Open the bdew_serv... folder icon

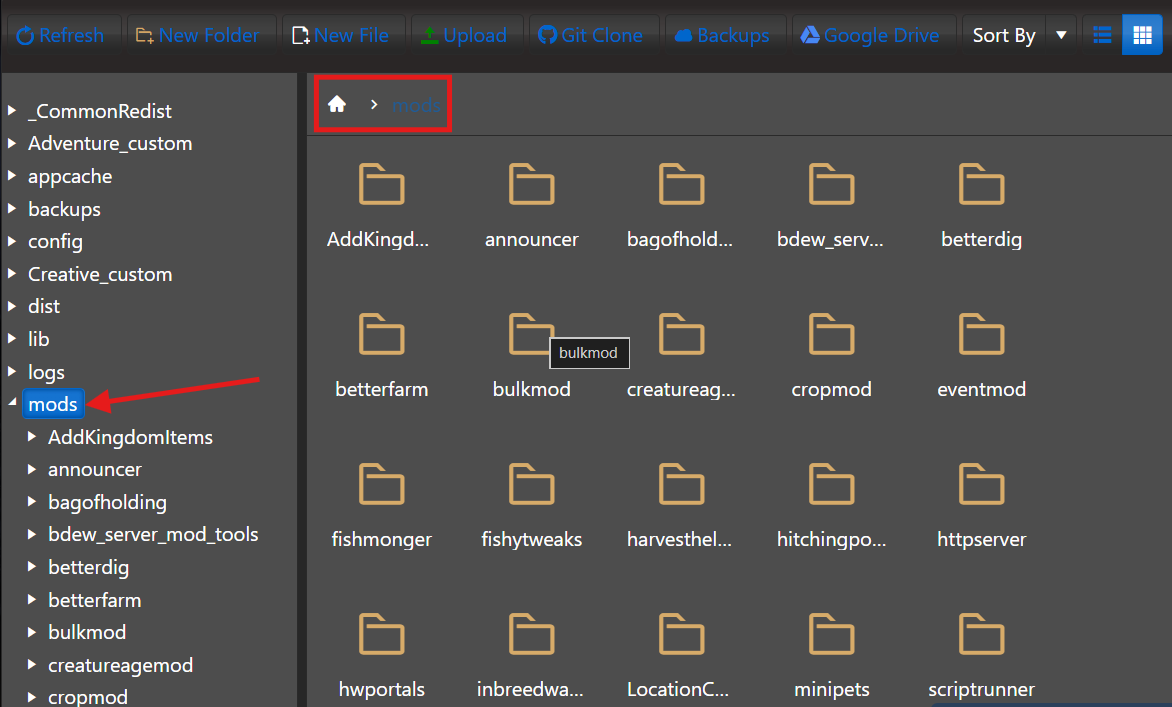click(x=831, y=184)
